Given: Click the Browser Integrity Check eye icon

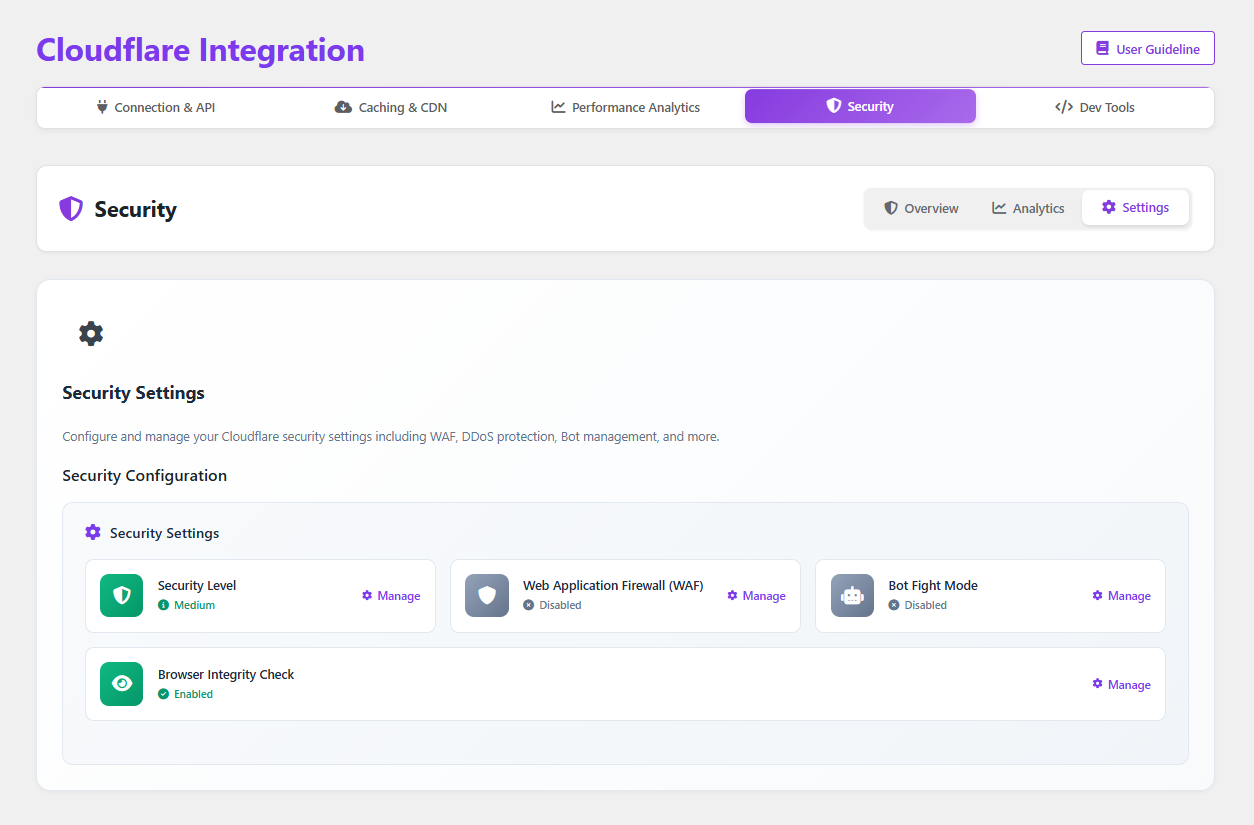Looking at the screenshot, I should tap(122, 684).
